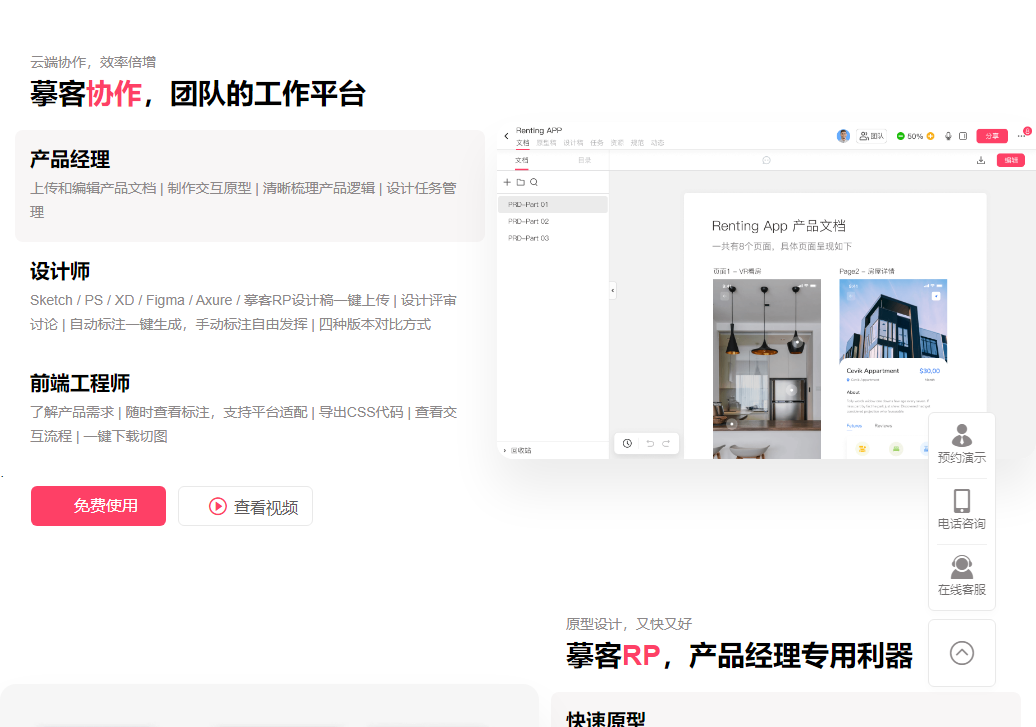
Task: Click the 预约演示 floating sidebar icon
Action: pos(962,443)
